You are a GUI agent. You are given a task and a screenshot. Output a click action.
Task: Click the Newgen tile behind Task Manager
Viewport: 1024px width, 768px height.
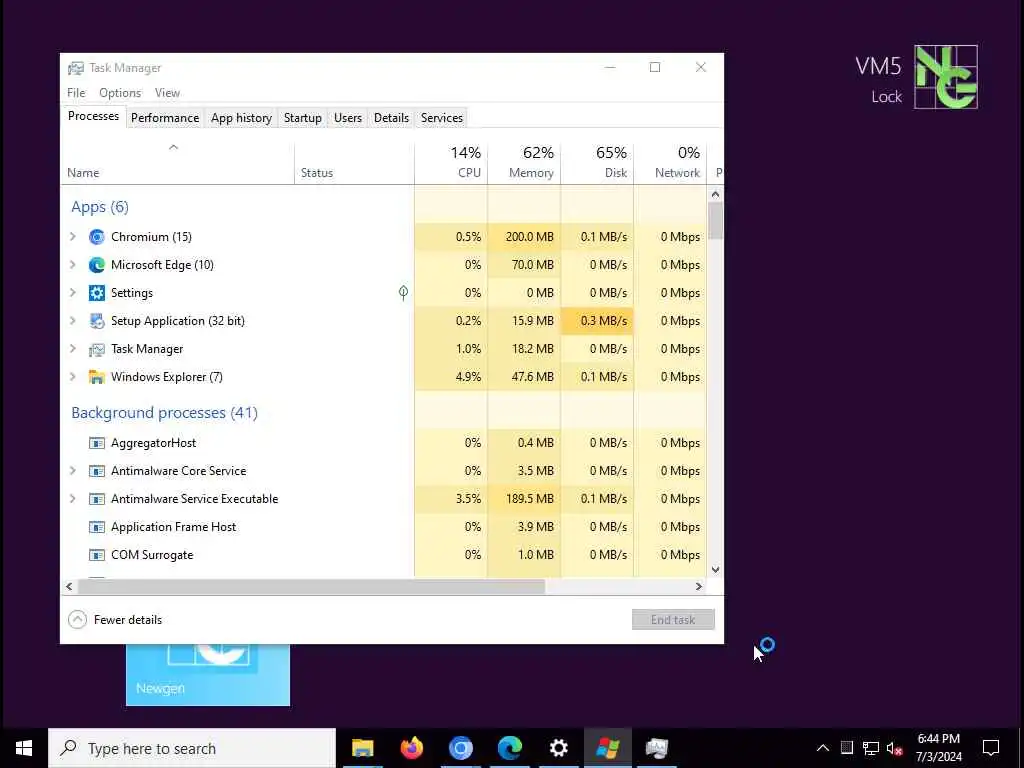[x=208, y=675]
